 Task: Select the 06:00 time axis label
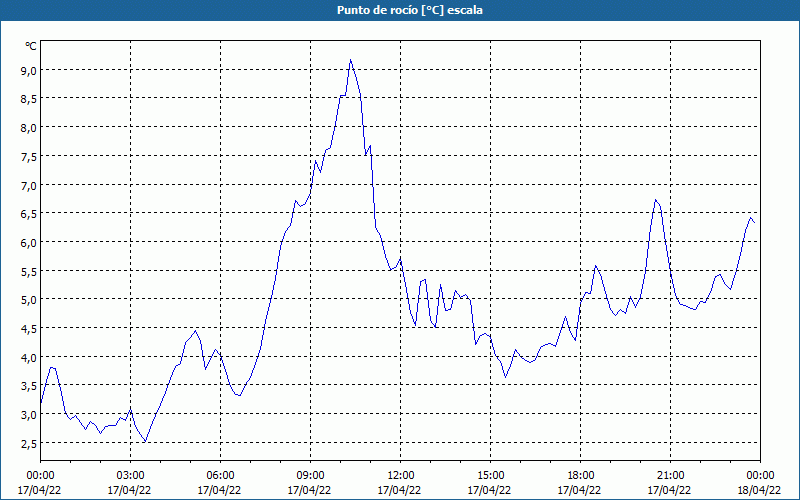point(220,476)
